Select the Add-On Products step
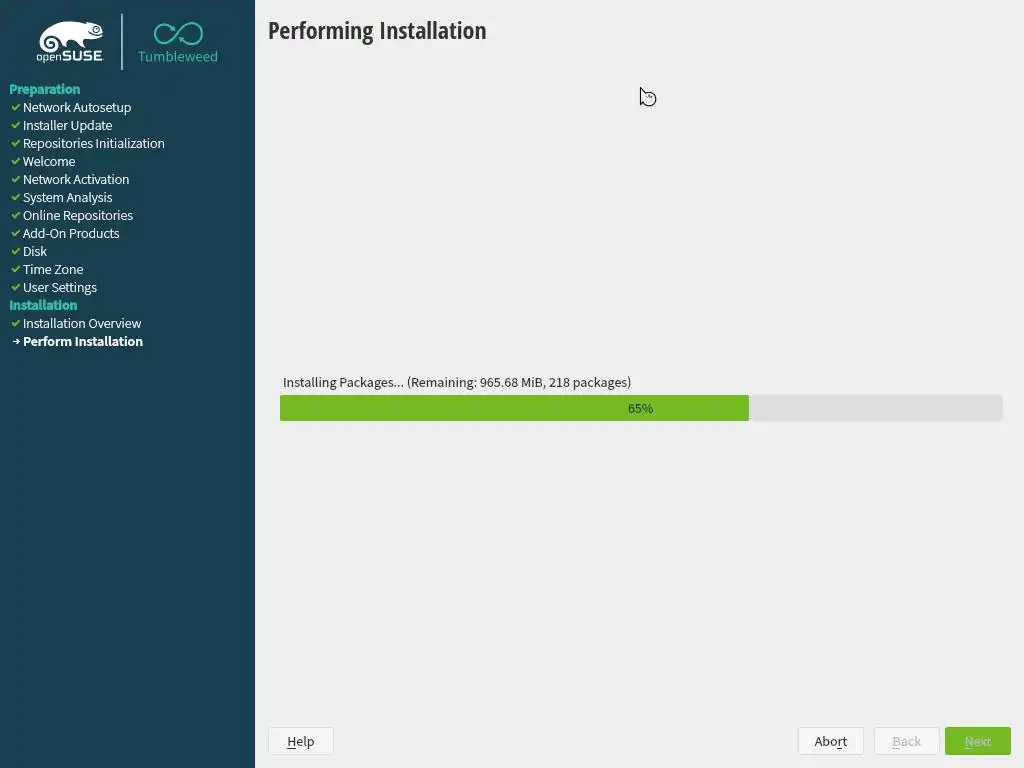1024x768 pixels. [x=71, y=233]
